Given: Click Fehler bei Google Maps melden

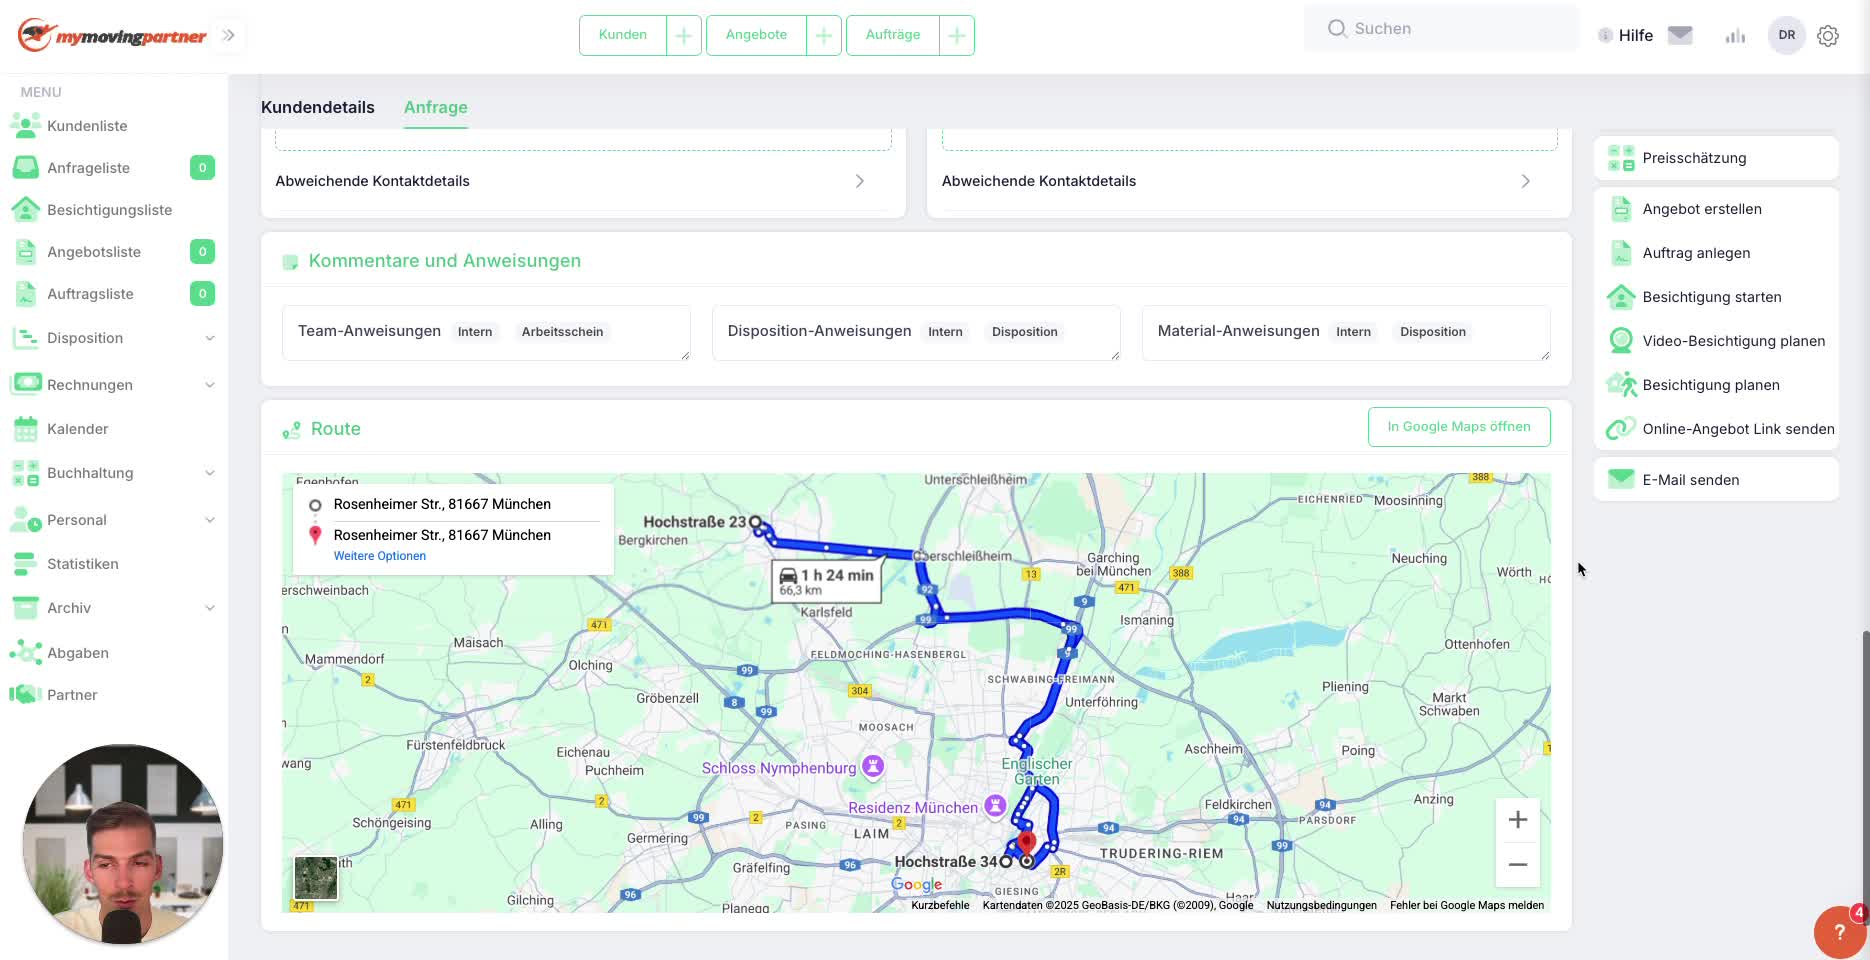Looking at the screenshot, I should pyautogui.click(x=1467, y=905).
